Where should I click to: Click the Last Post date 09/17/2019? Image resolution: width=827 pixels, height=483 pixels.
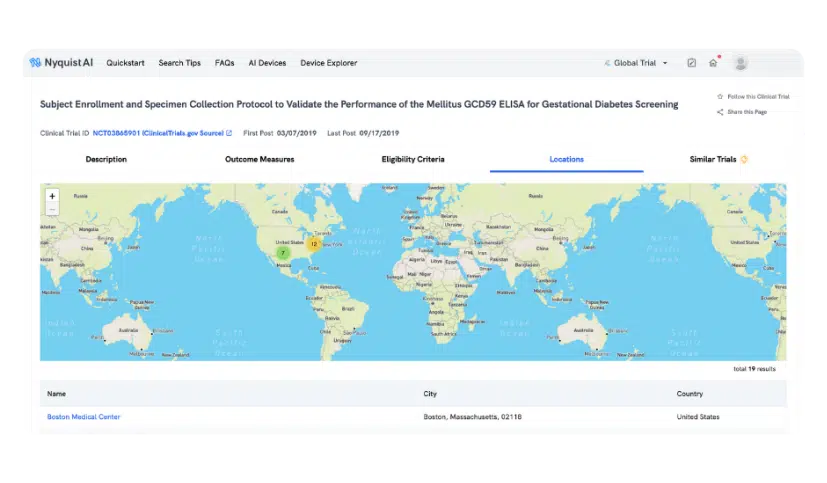tap(379, 133)
